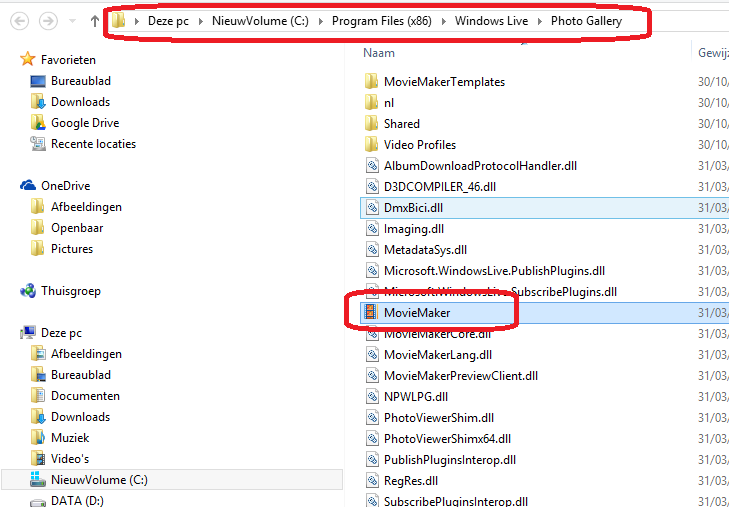Expand chevron after Program Files (x86) breadcrumb
The width and height of the screenshot is (729, 507).
pyautogui.click(x=444, y=21)
